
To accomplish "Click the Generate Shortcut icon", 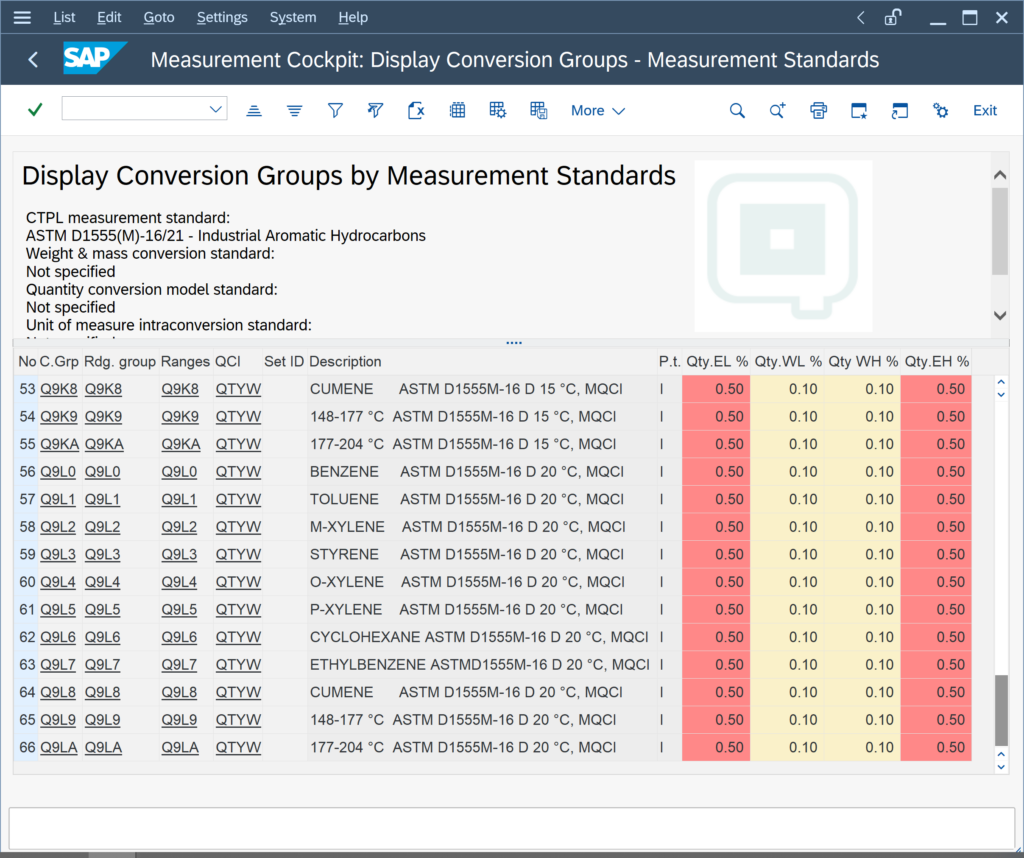I will tap(899, 111).
